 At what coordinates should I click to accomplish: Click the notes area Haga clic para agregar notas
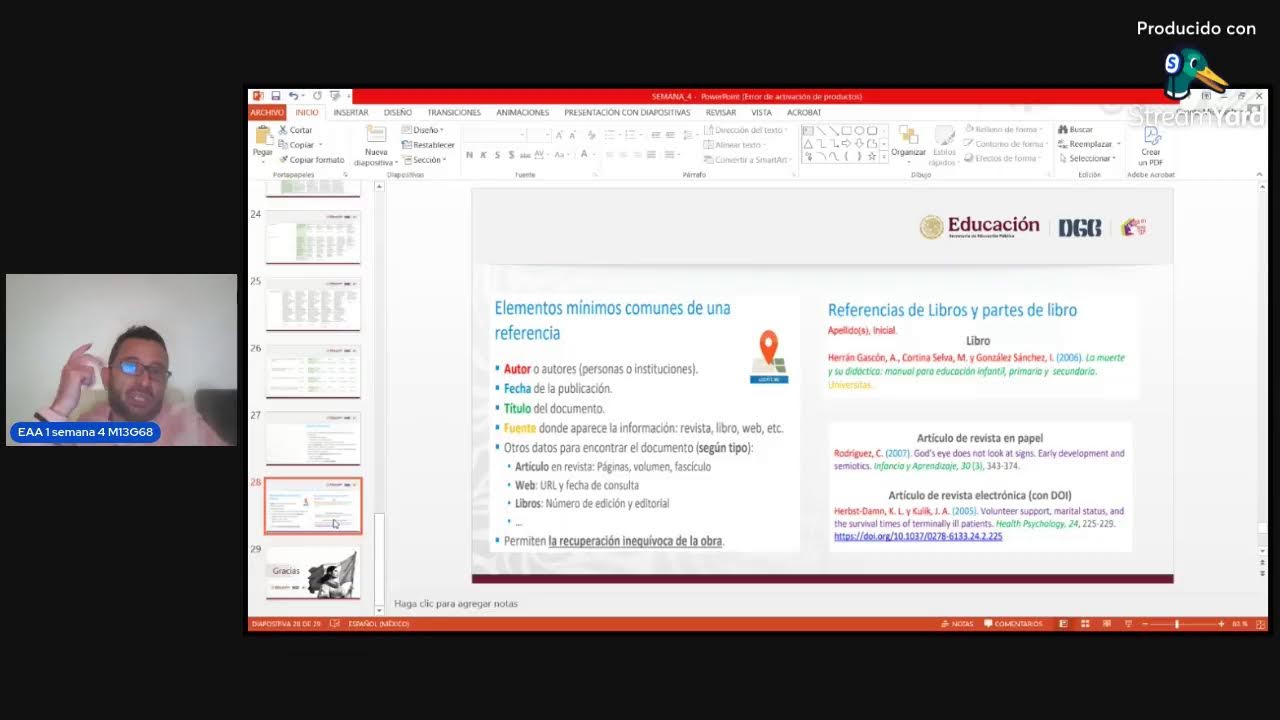click(x=456, y=604)
